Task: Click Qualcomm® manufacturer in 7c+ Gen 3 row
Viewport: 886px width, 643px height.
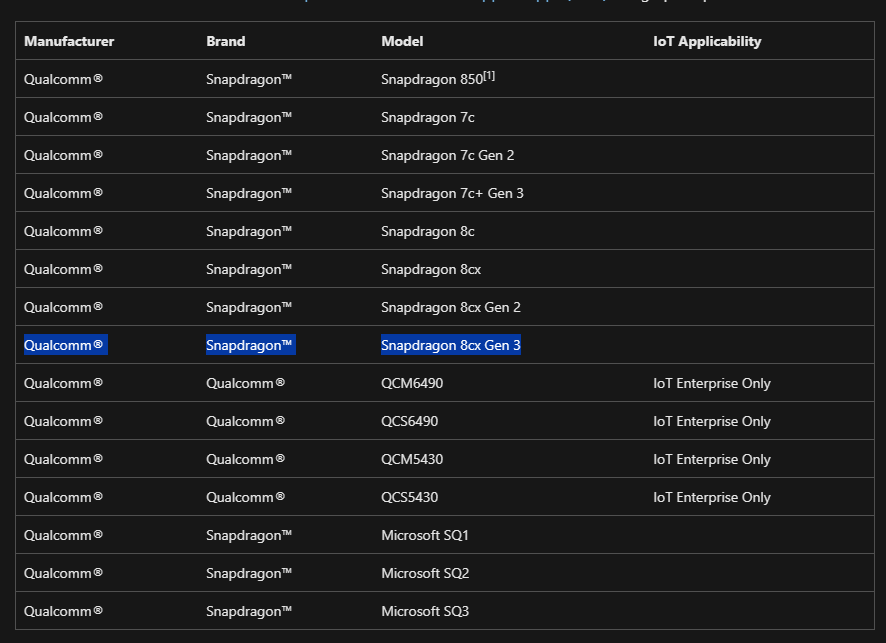Action: point(63,193)
